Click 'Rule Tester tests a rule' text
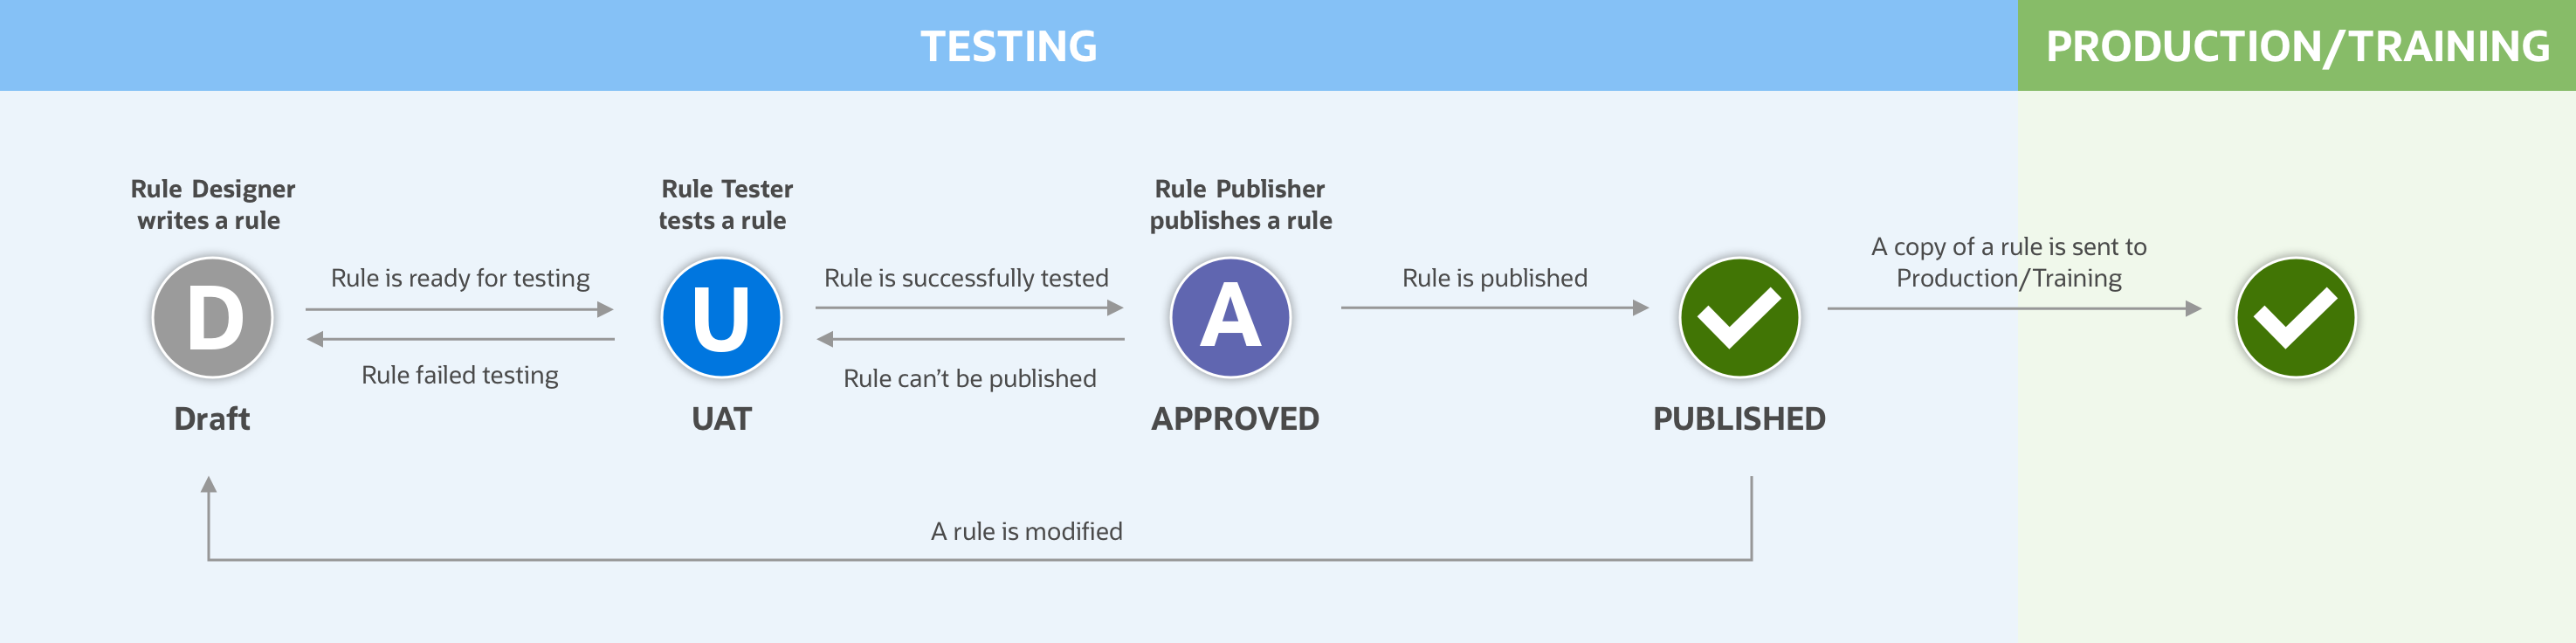 pos(725,204)
